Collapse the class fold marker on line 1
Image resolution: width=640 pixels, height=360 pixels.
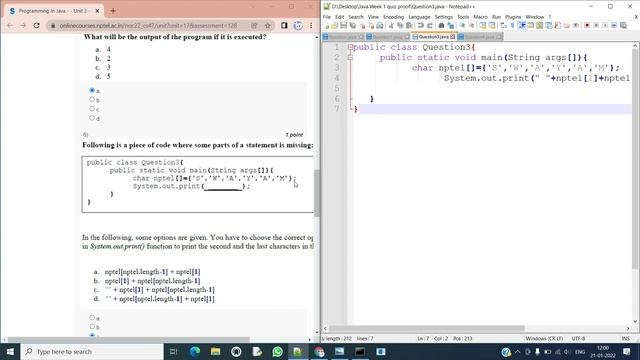(x=350, y=47)
